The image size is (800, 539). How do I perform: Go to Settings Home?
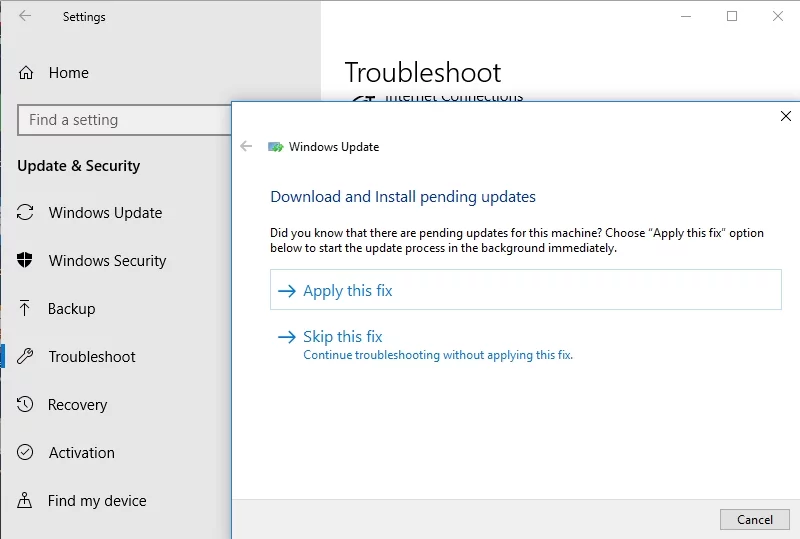68,73
